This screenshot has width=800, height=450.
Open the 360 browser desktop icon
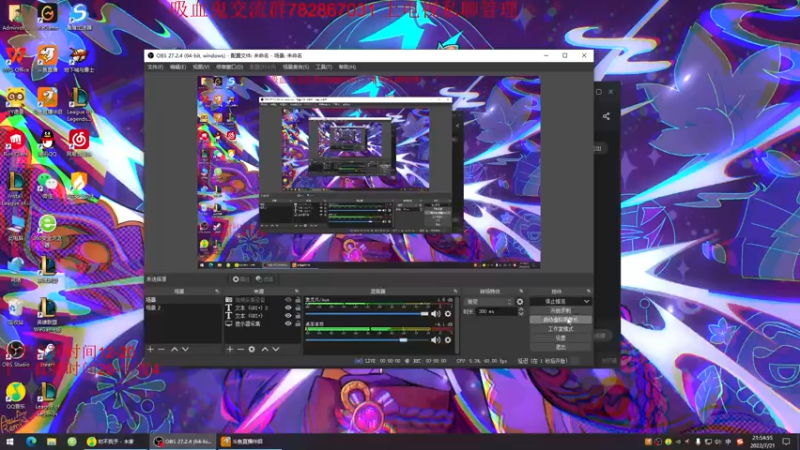[47, 228]
